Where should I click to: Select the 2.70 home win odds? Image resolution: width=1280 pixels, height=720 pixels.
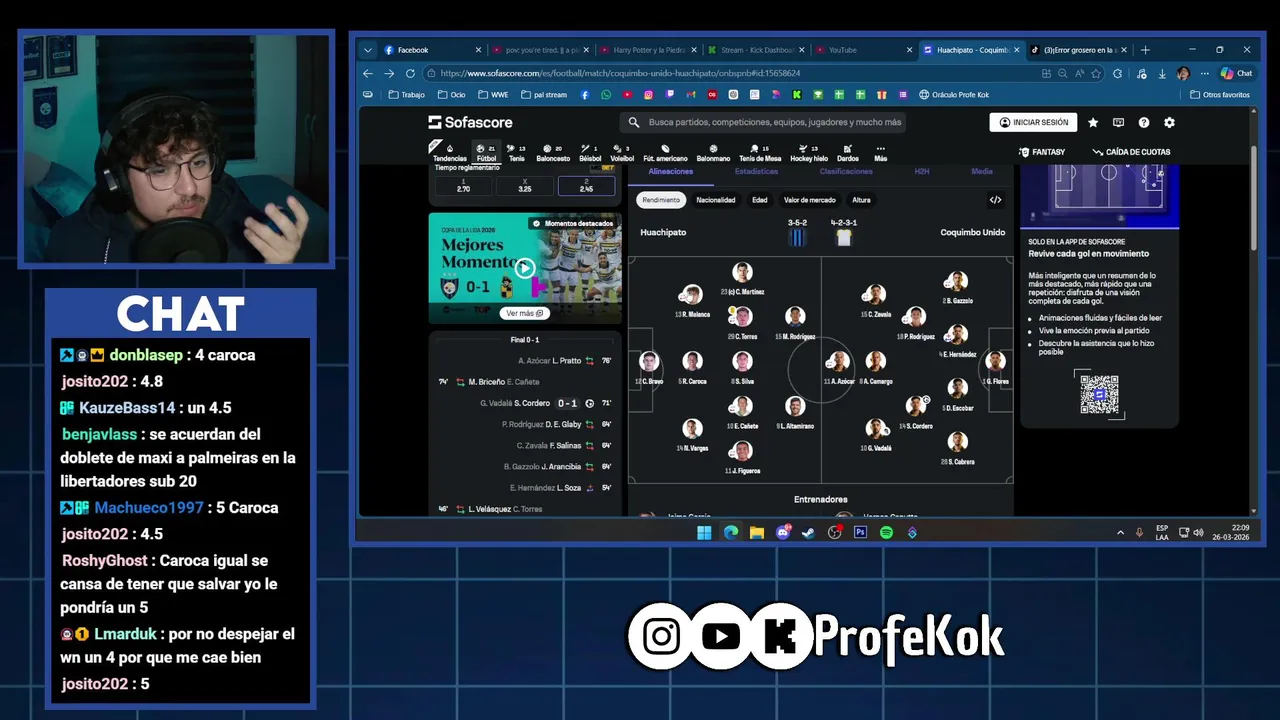[463, 186]
